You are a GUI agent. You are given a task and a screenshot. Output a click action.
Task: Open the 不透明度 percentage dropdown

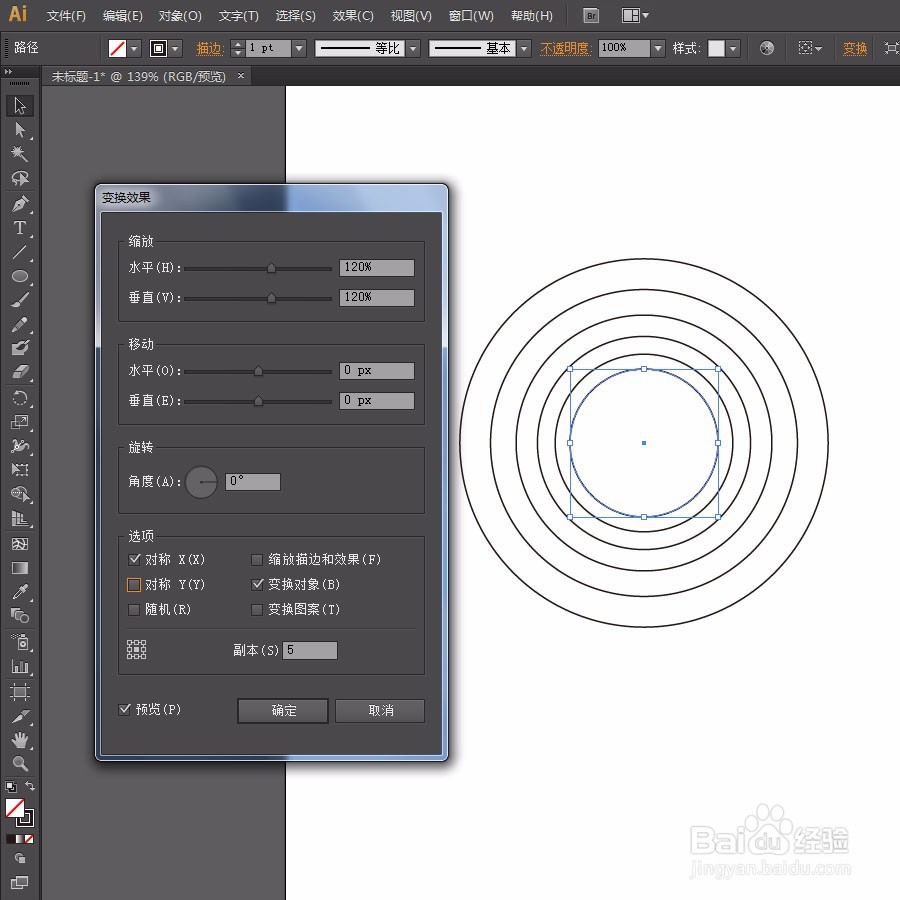pyautogui.click(x=657, y=47)
